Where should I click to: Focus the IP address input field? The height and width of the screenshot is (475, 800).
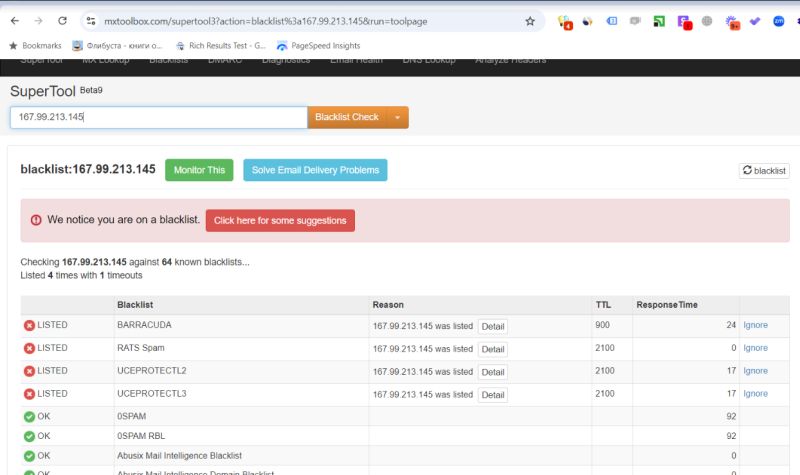coord(159,117)
